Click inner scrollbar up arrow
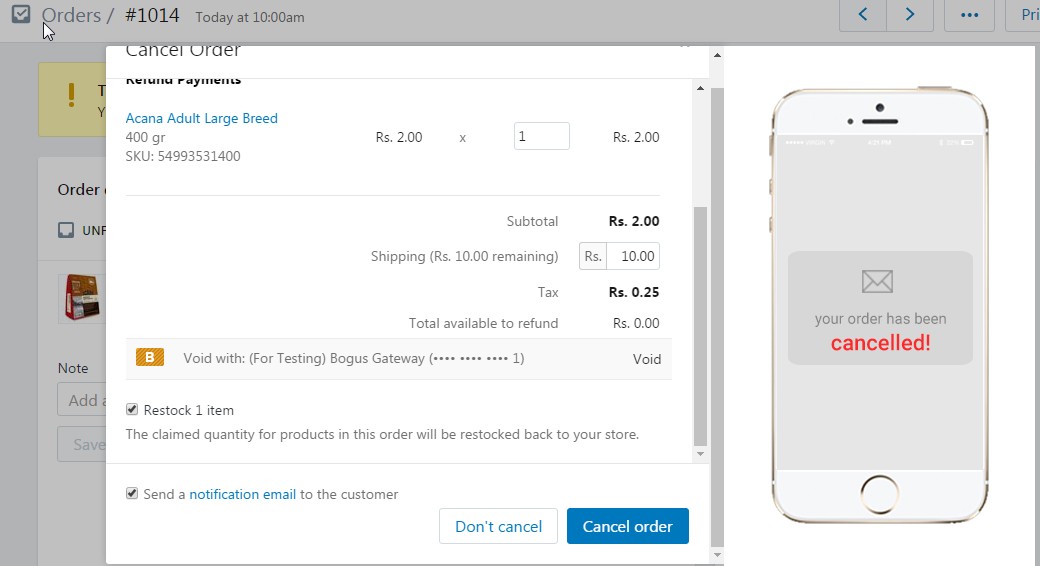Viewport: 1040px width, 566px height. pos(700,88)
